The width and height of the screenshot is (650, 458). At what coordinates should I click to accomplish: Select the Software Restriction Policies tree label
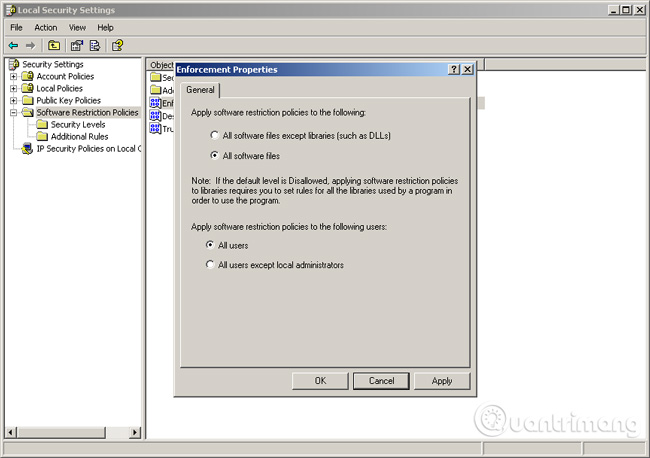pos(87,112)
